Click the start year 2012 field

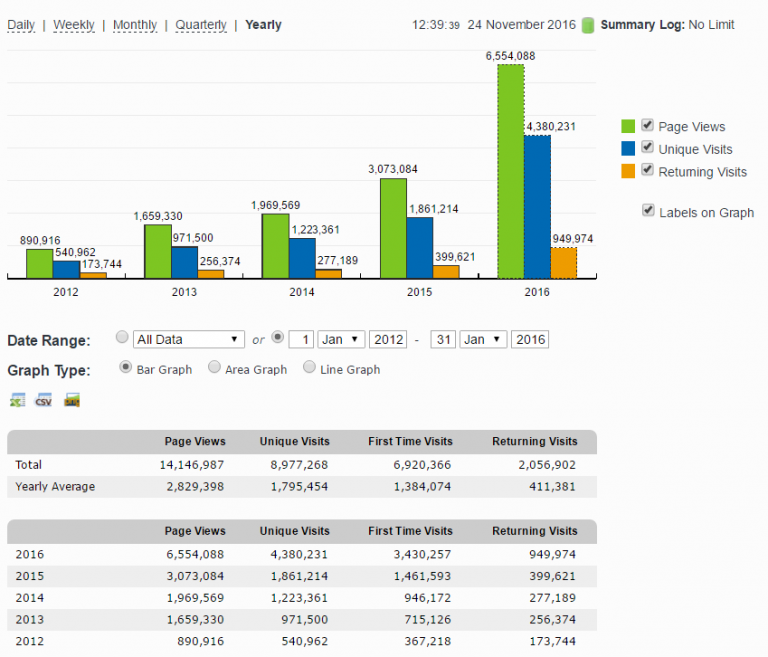coord(388,339)
